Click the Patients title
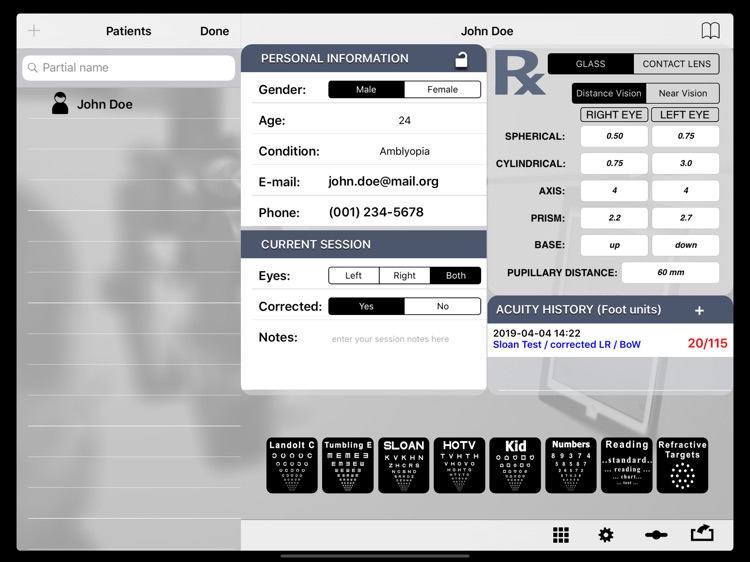This screenshot has width=750, height=562. pos(128,31)
